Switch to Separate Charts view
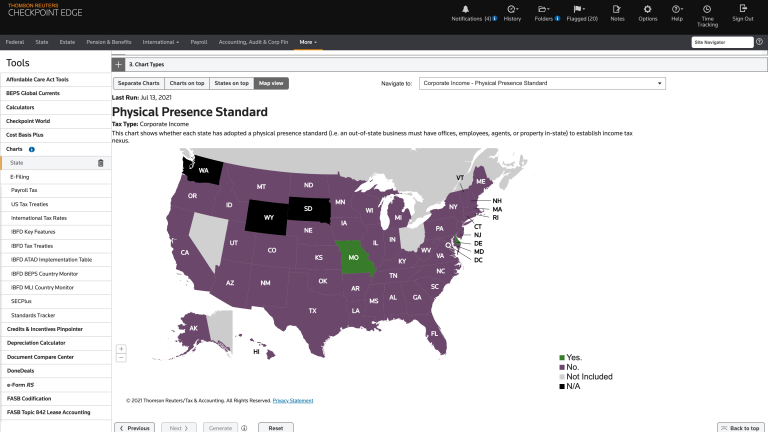This screenshot has height=432, width=768. 138,83
